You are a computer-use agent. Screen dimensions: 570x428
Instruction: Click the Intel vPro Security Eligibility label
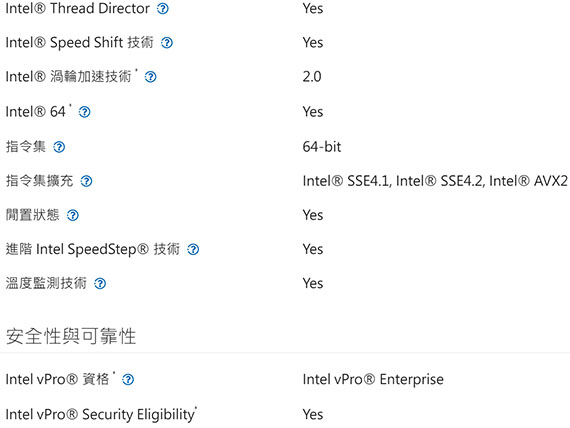click(101, 415)
